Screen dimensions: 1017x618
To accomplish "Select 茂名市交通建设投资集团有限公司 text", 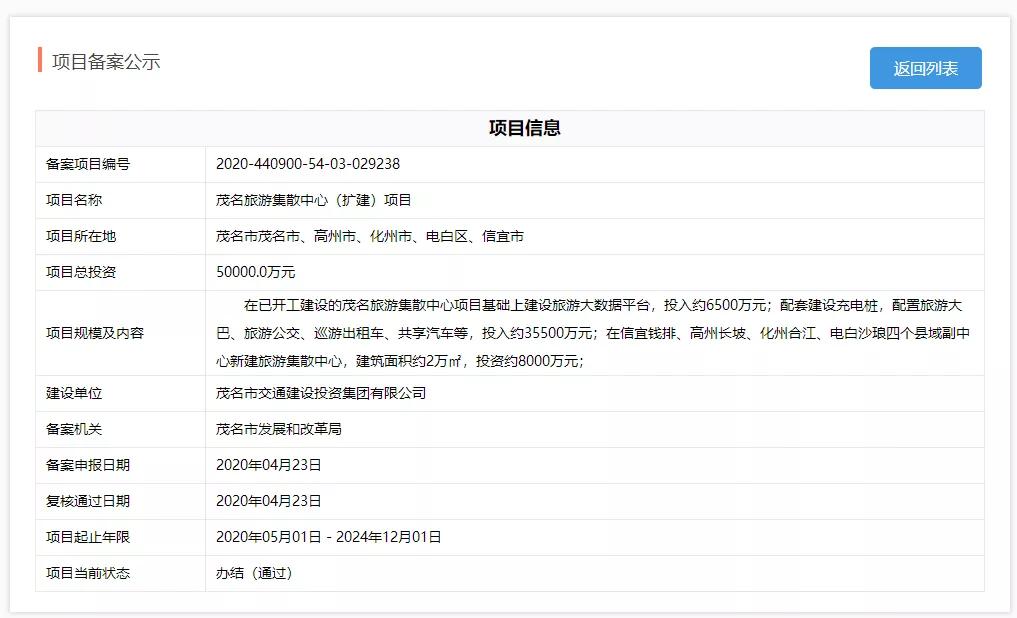I will click(x=321, y=393).
